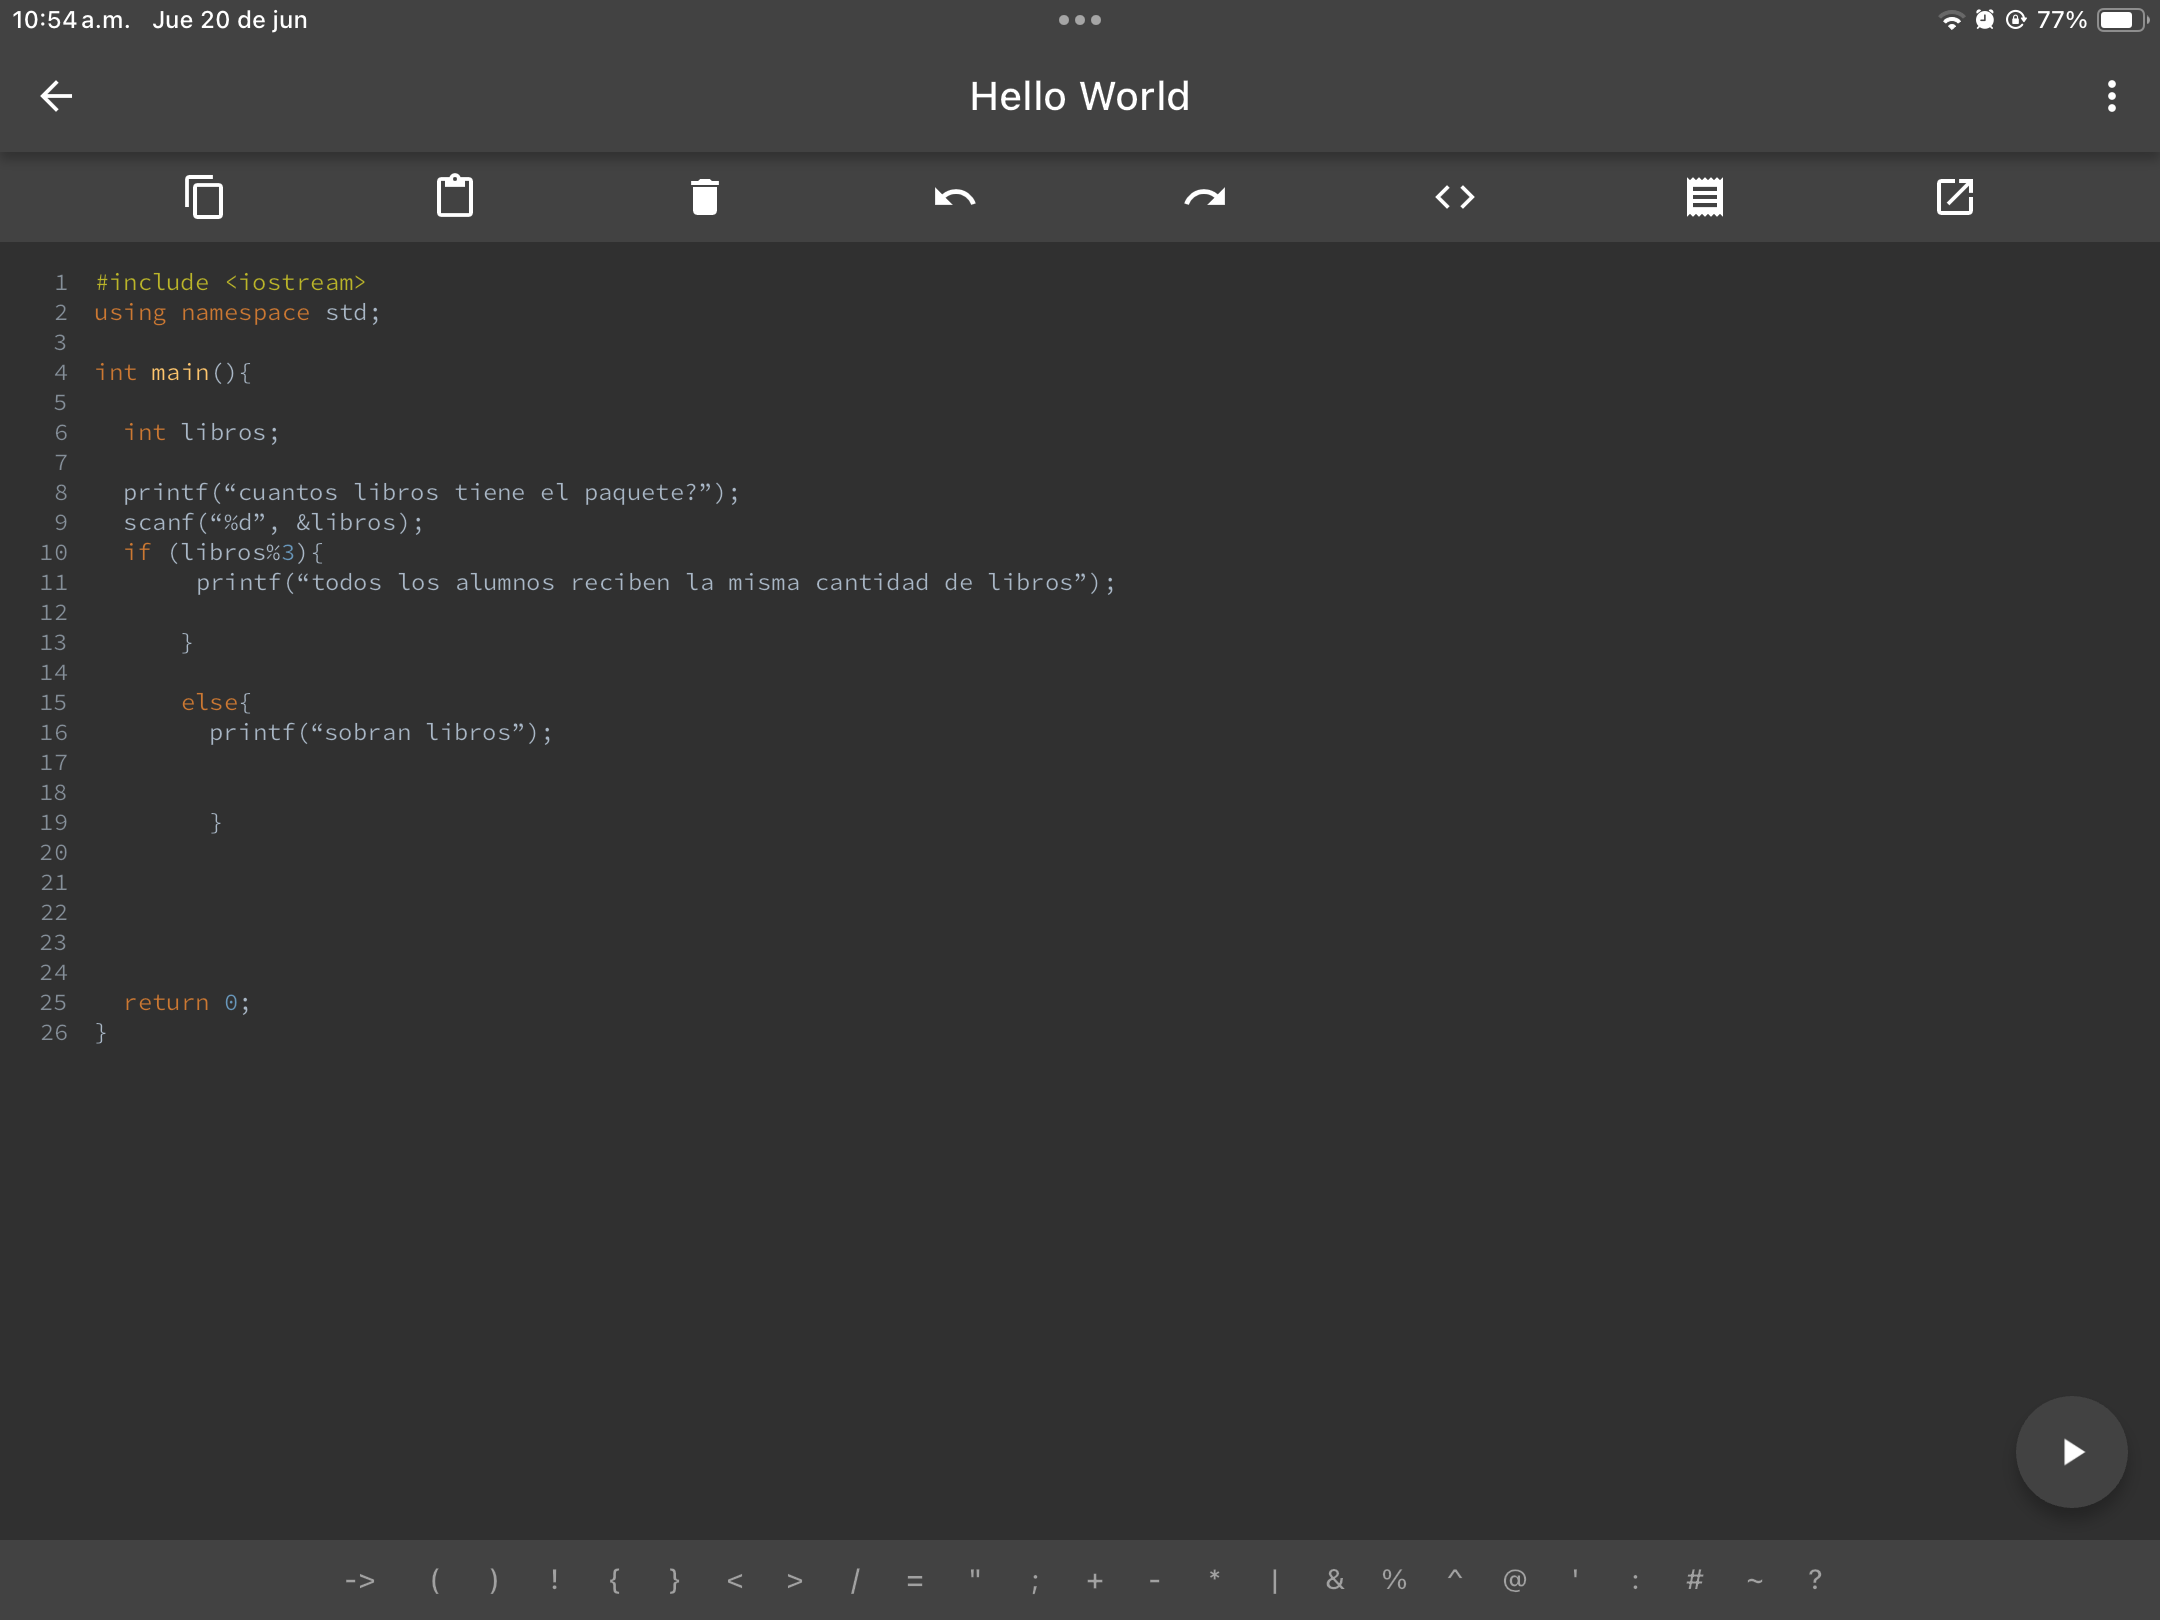Insert hash symbol from symbol bar
The height and width of the screenshot is (1620, 2160).
click(1694, 1581)
